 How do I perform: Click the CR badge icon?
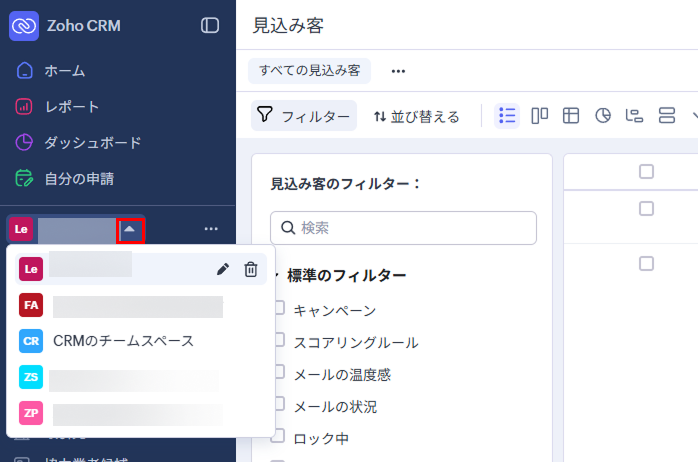pos(31,341)
